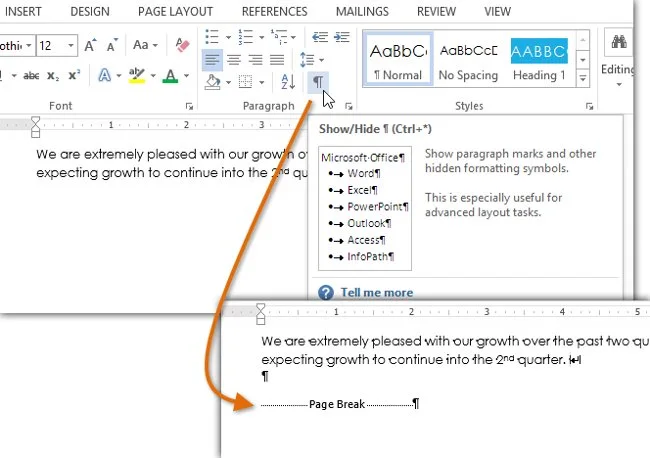Viewport: 650px width, 458px height.
Task: Click the Find binoculars icon in Editing
Action: [x=618, y=42]
